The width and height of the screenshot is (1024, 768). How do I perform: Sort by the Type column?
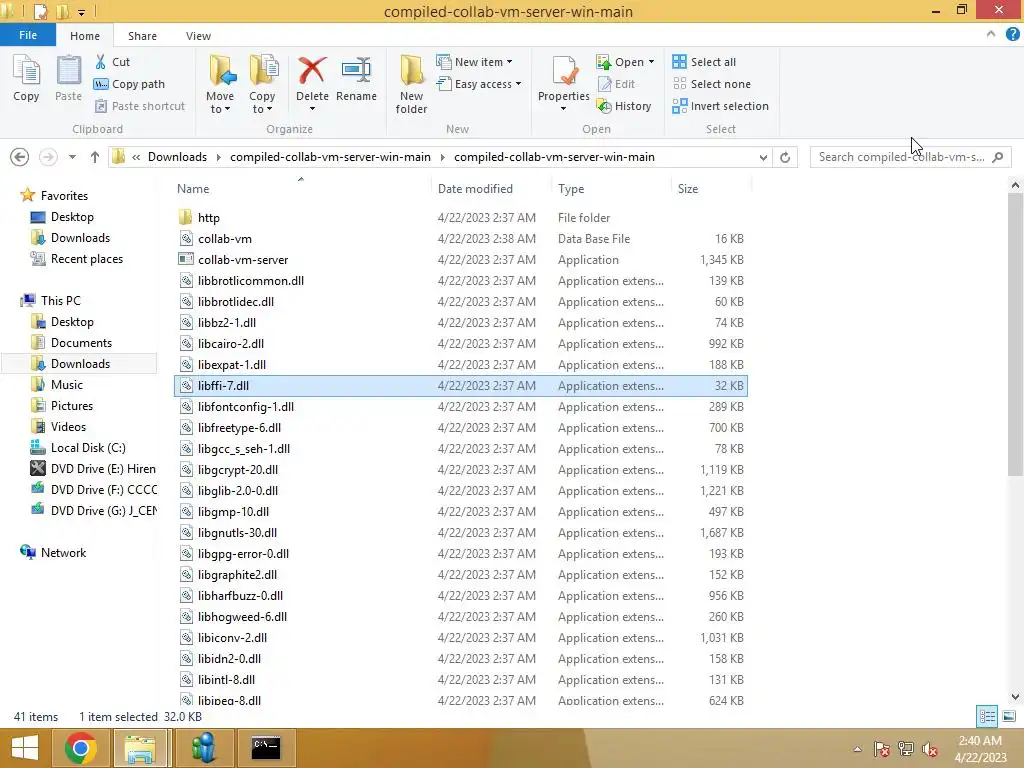tap(571, 189)
